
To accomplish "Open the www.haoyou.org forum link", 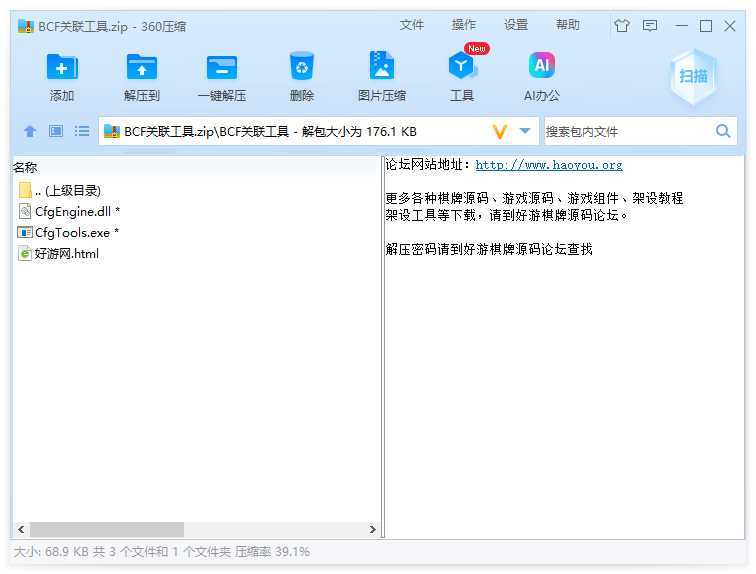I will [x=548, y=165].
